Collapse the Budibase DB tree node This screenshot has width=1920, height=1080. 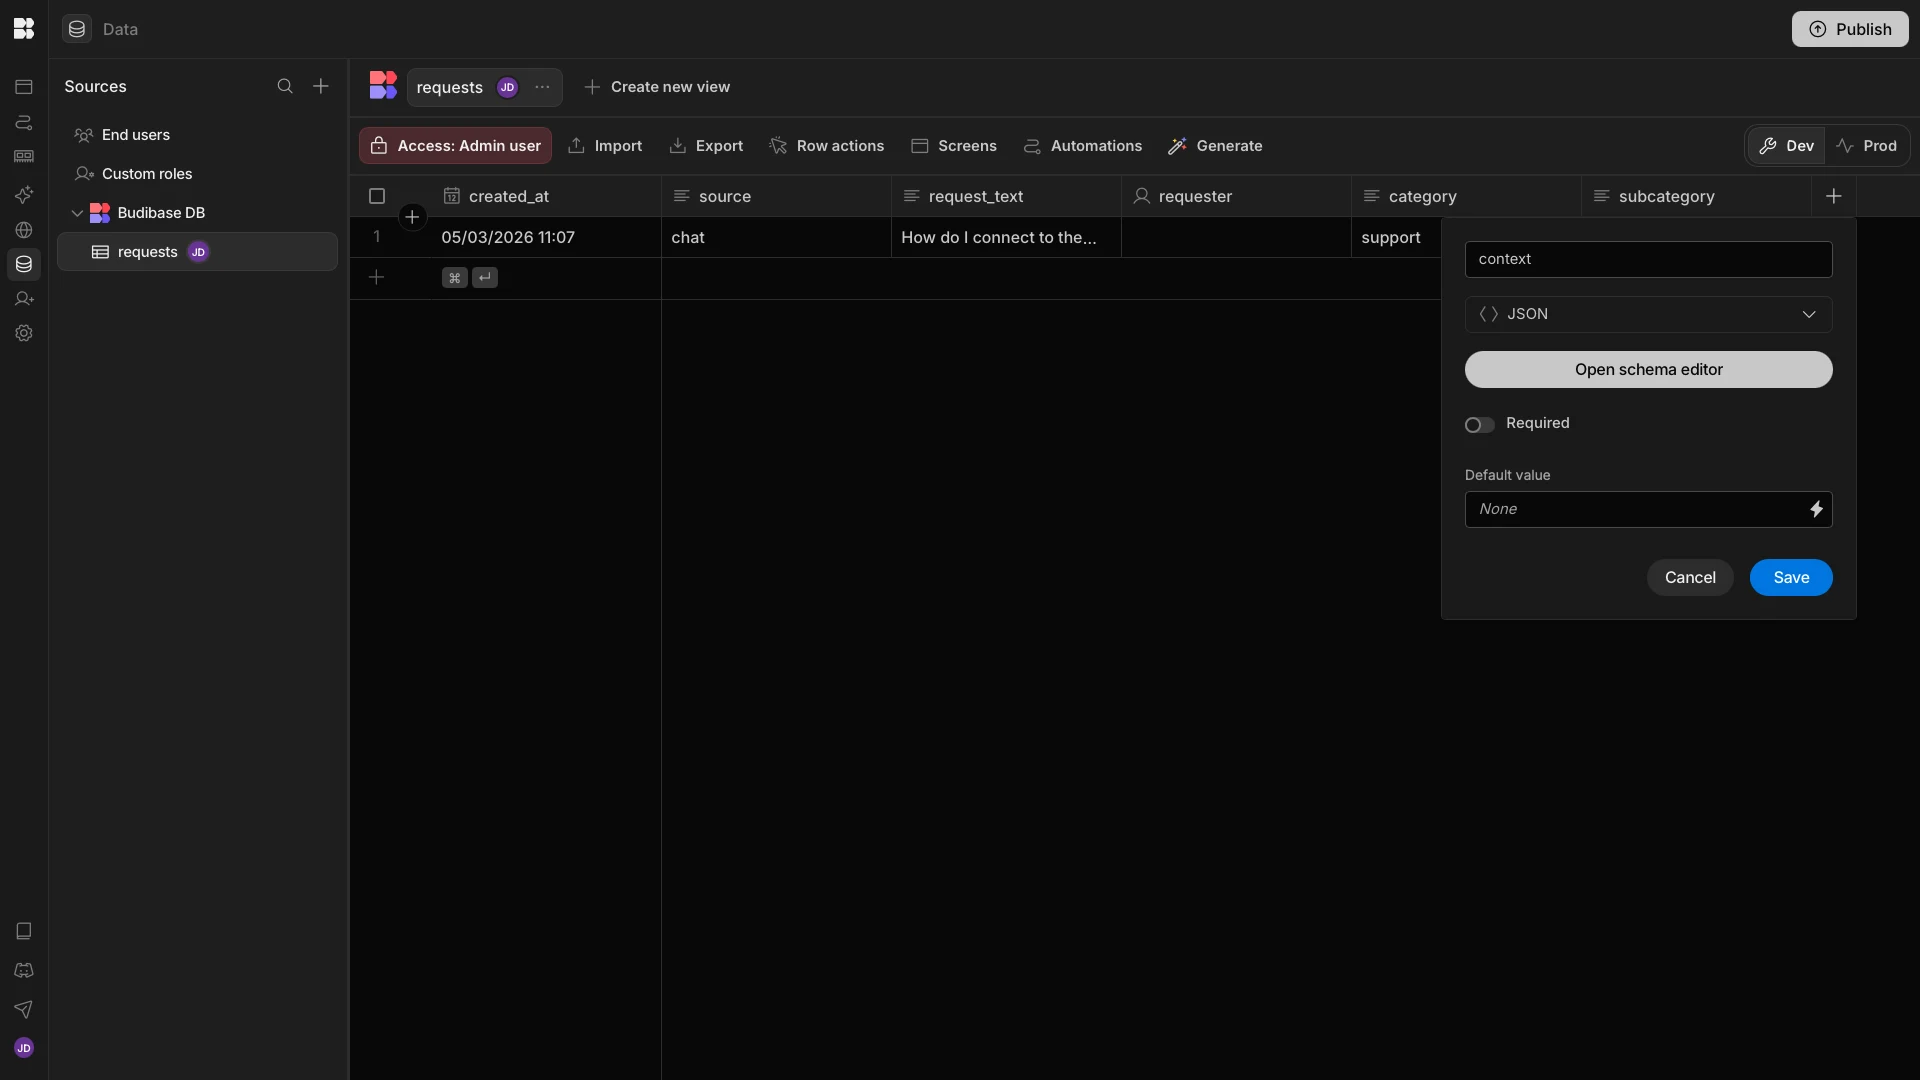[x=77, y=213]
